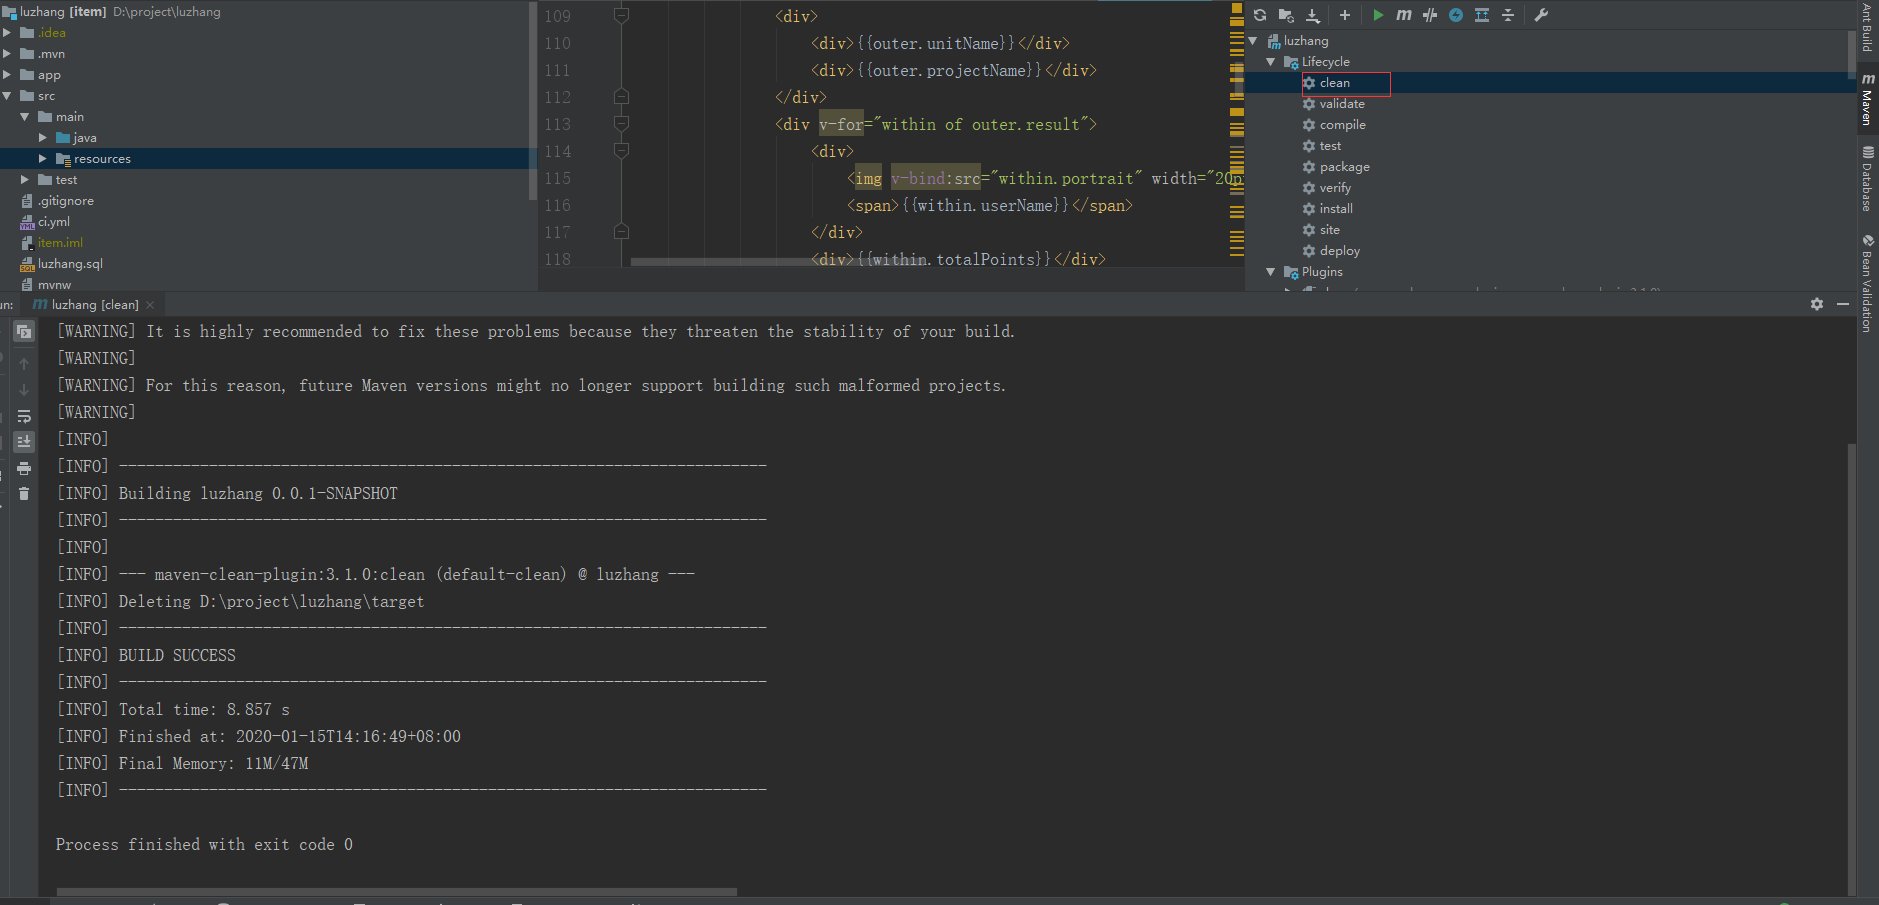Image resolution: width=1879 pixels, height=905 pixels.
Task: Collapse the luzhang Maven project node
Action: 1253,41
